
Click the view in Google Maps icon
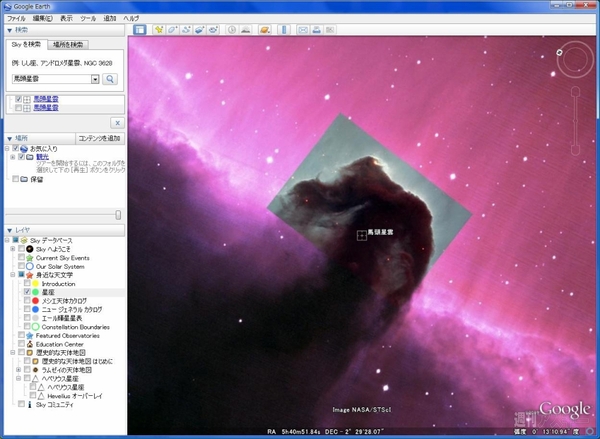[x=330, y=29]
